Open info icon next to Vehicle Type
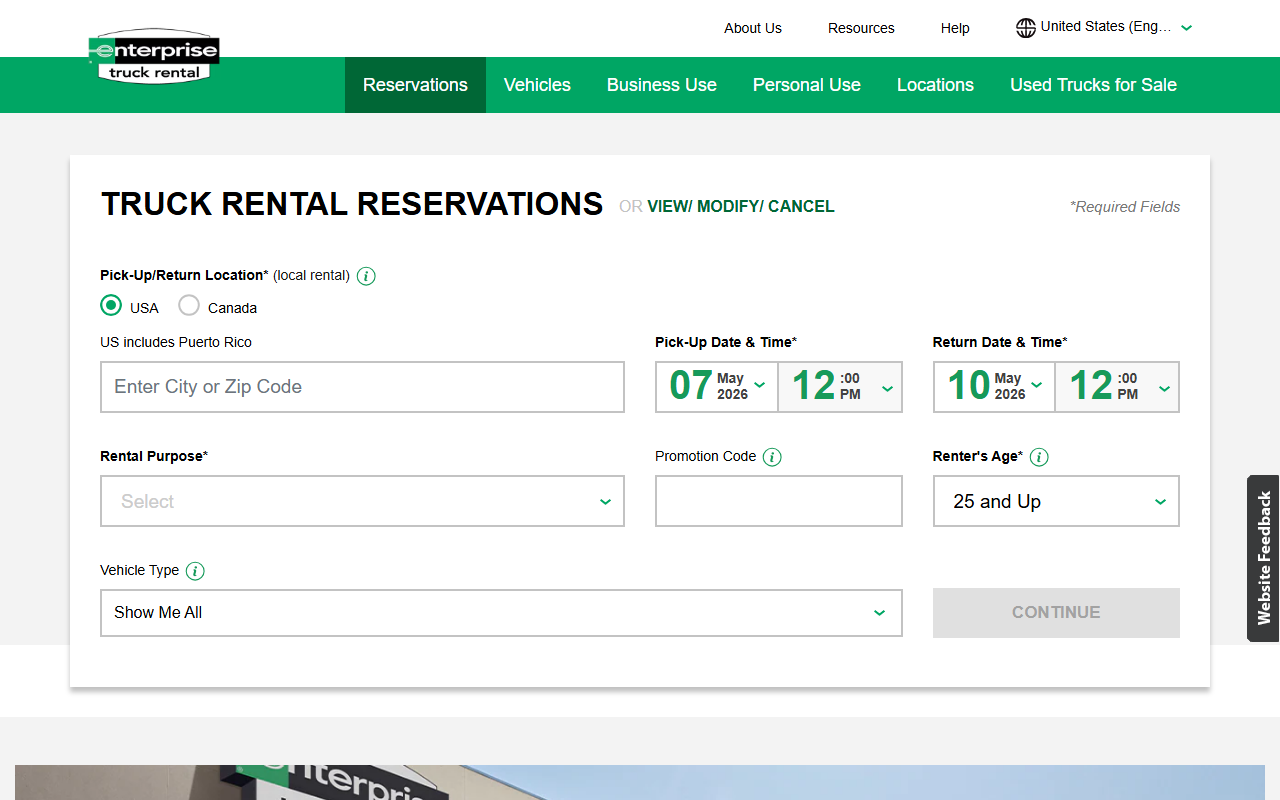Image resolution: width=1280 pixels, height=800 pixels. 195,571
